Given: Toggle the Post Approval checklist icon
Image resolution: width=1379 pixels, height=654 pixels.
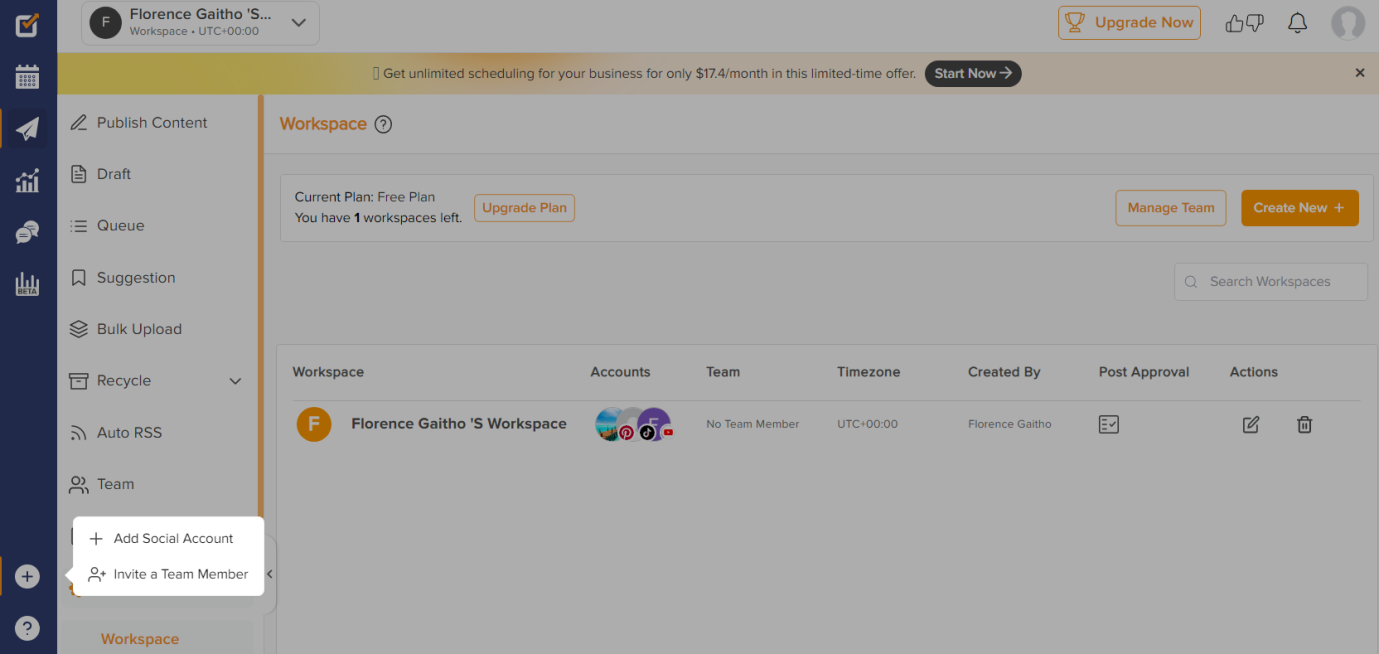Looking at the screenshot, I should click(x=1108, y=424).
